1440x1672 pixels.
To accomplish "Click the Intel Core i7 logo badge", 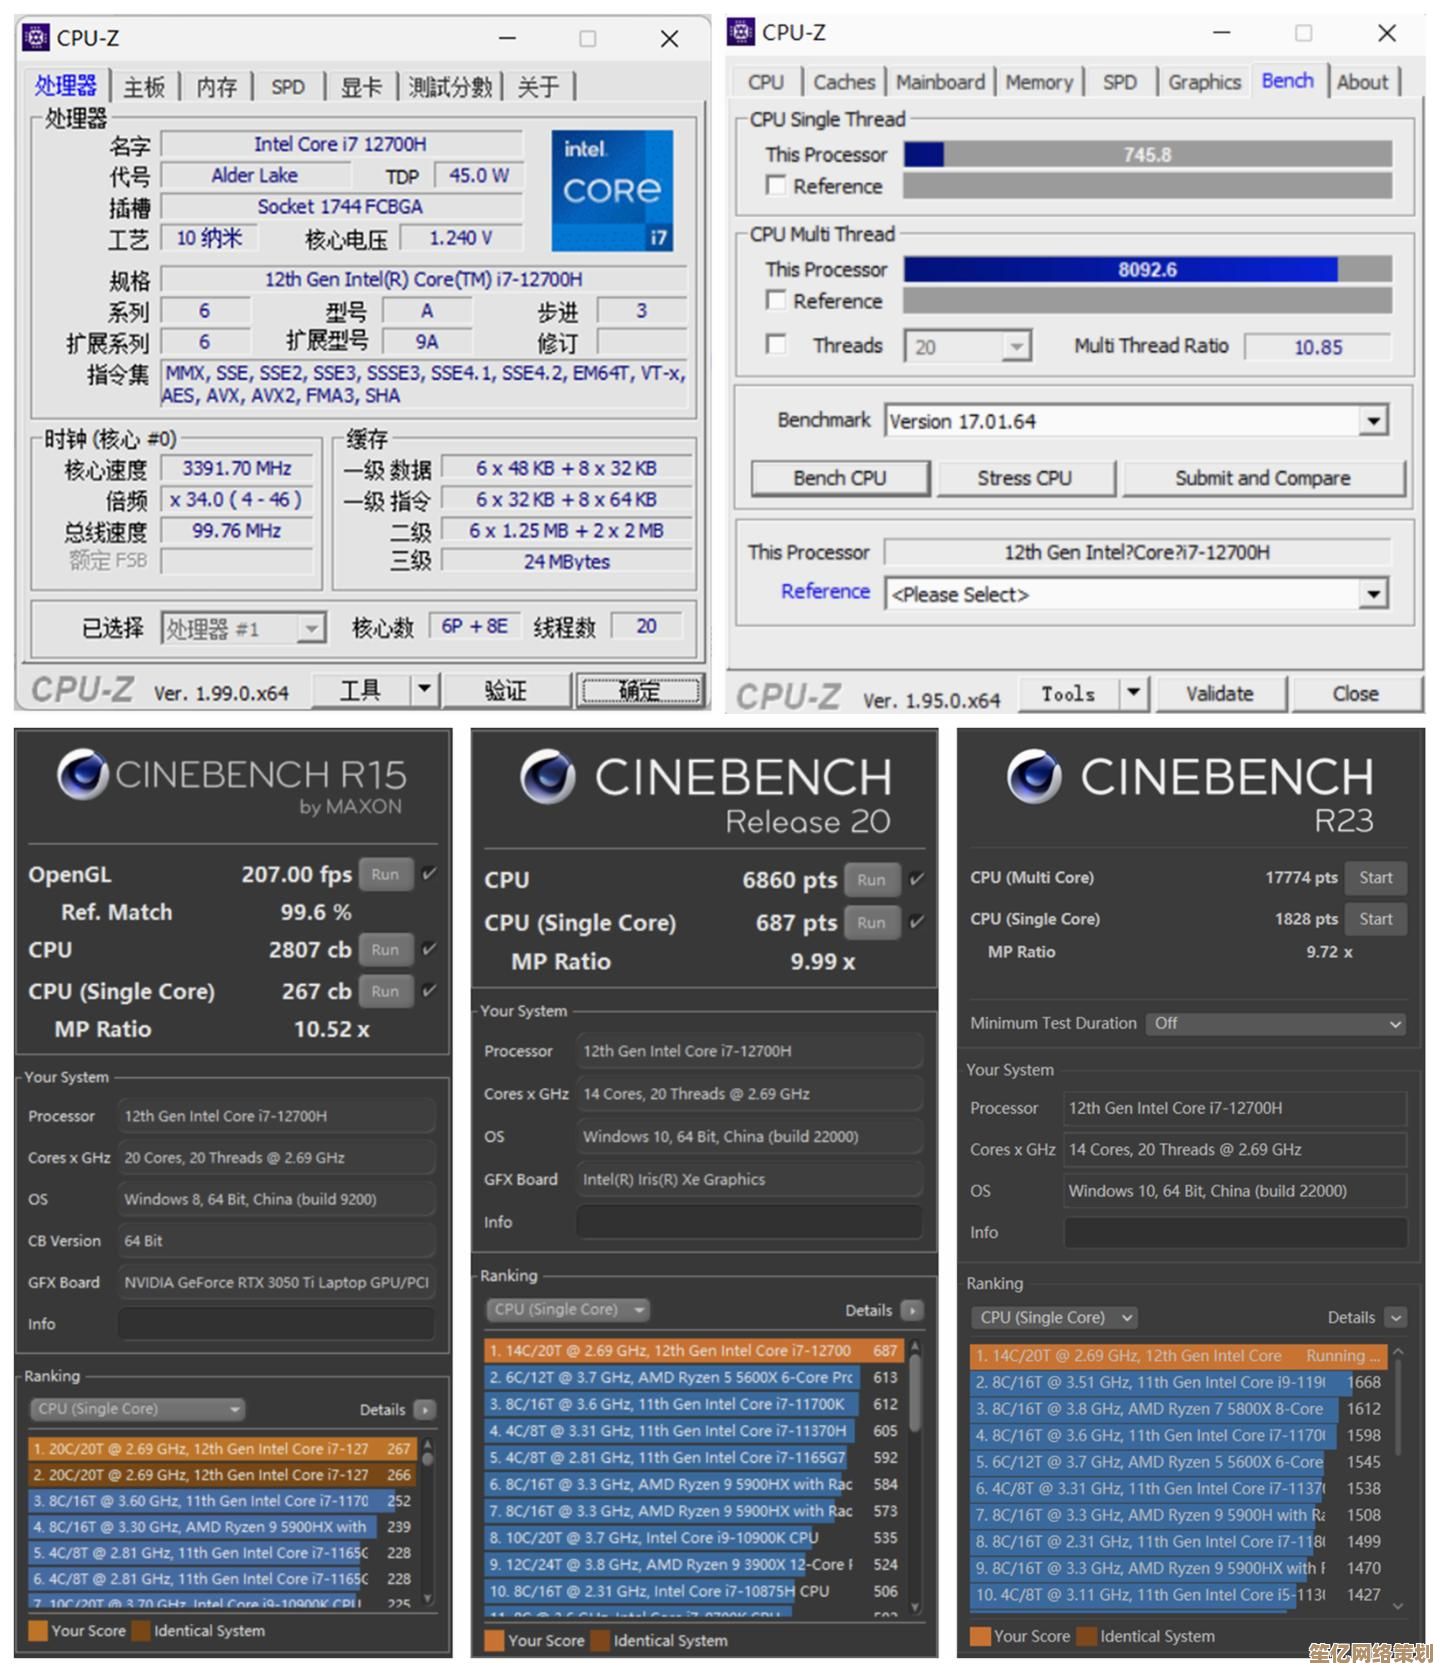I will click(612, 191).
